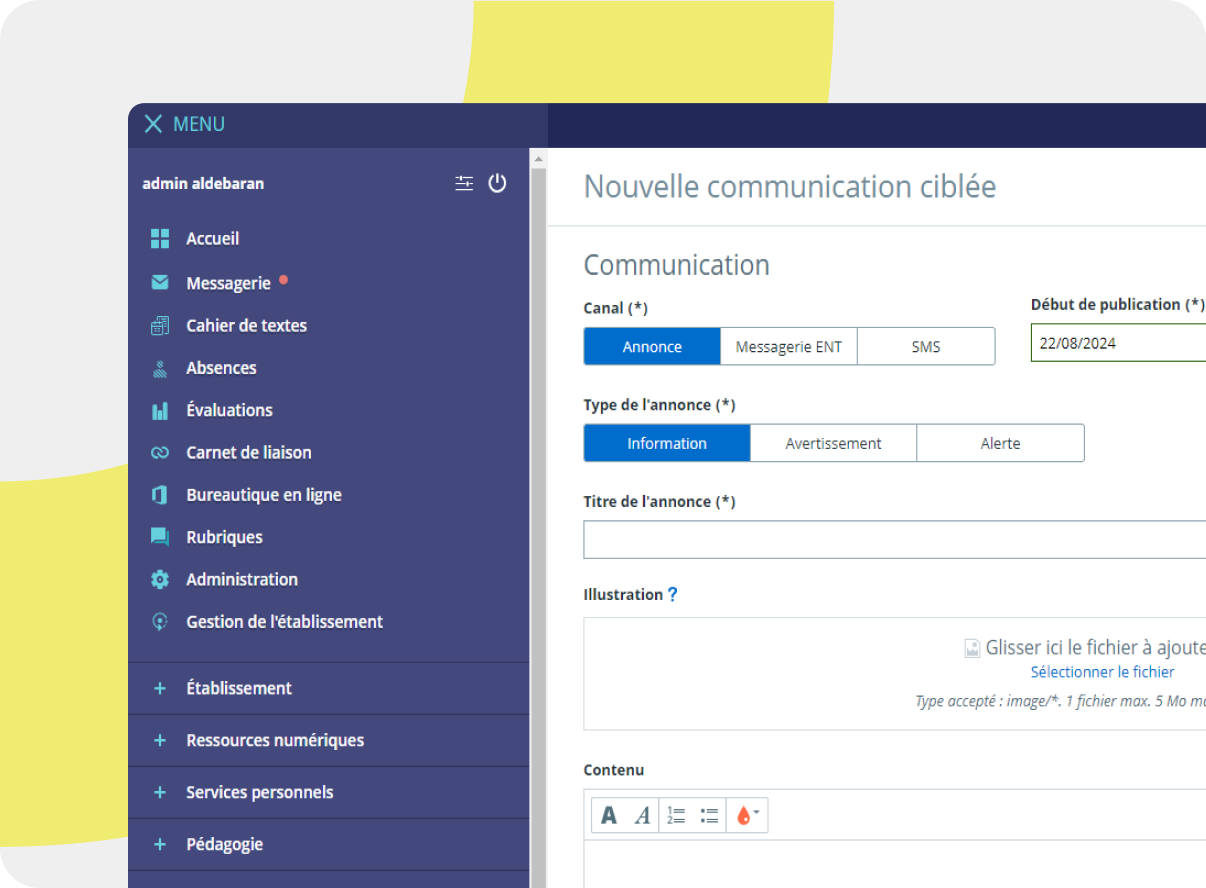1206x888 pixels.
Task: Set announcement type to Alerte
Action: 1000,443
